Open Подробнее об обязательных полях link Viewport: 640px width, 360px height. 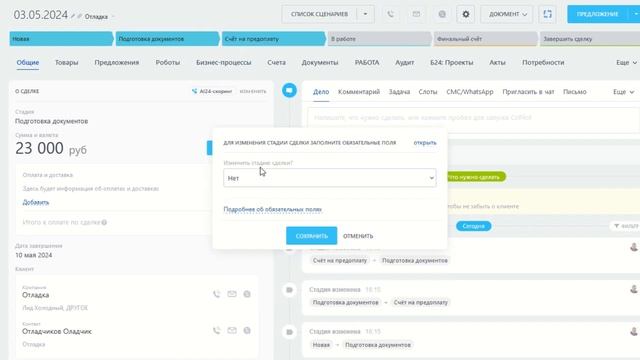pos(273,209)
